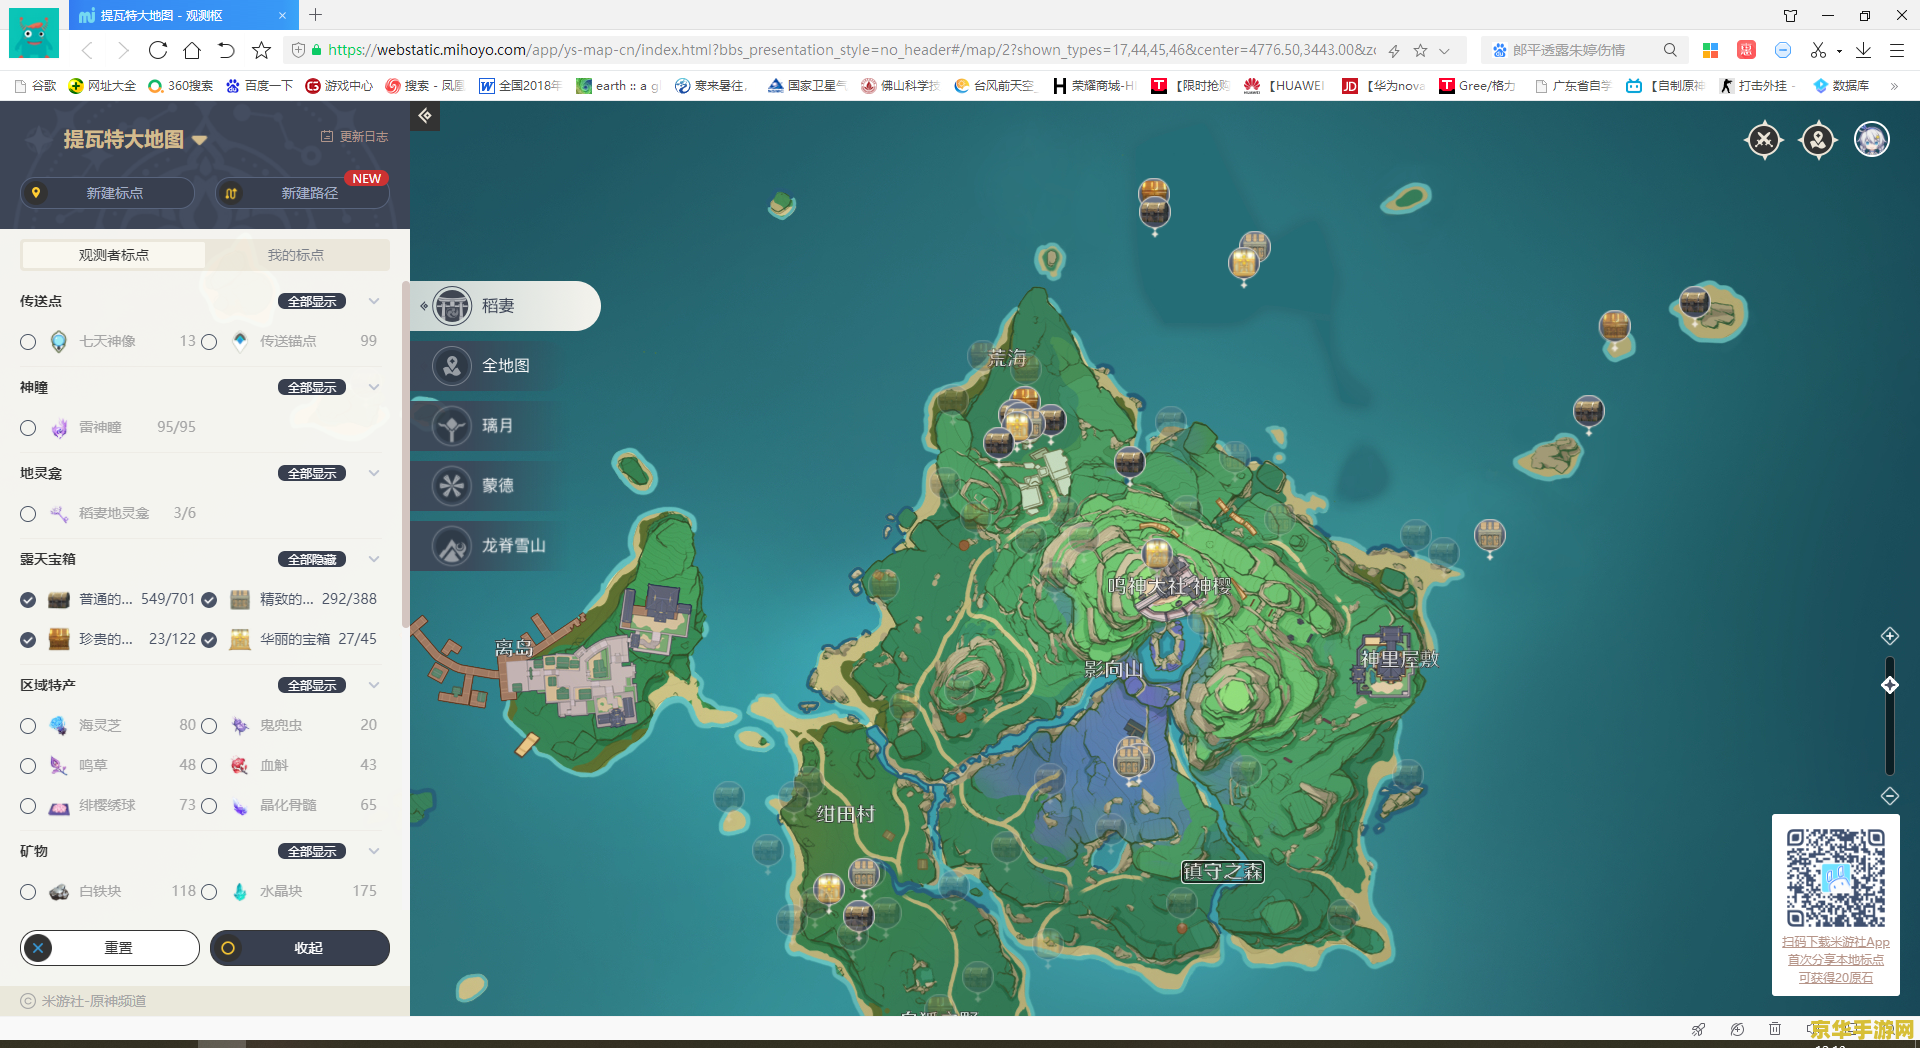Click the golden chest marker at 鸣神大社
The height and width of the screenshot is (1048, 1920).
coord(1157,554)
